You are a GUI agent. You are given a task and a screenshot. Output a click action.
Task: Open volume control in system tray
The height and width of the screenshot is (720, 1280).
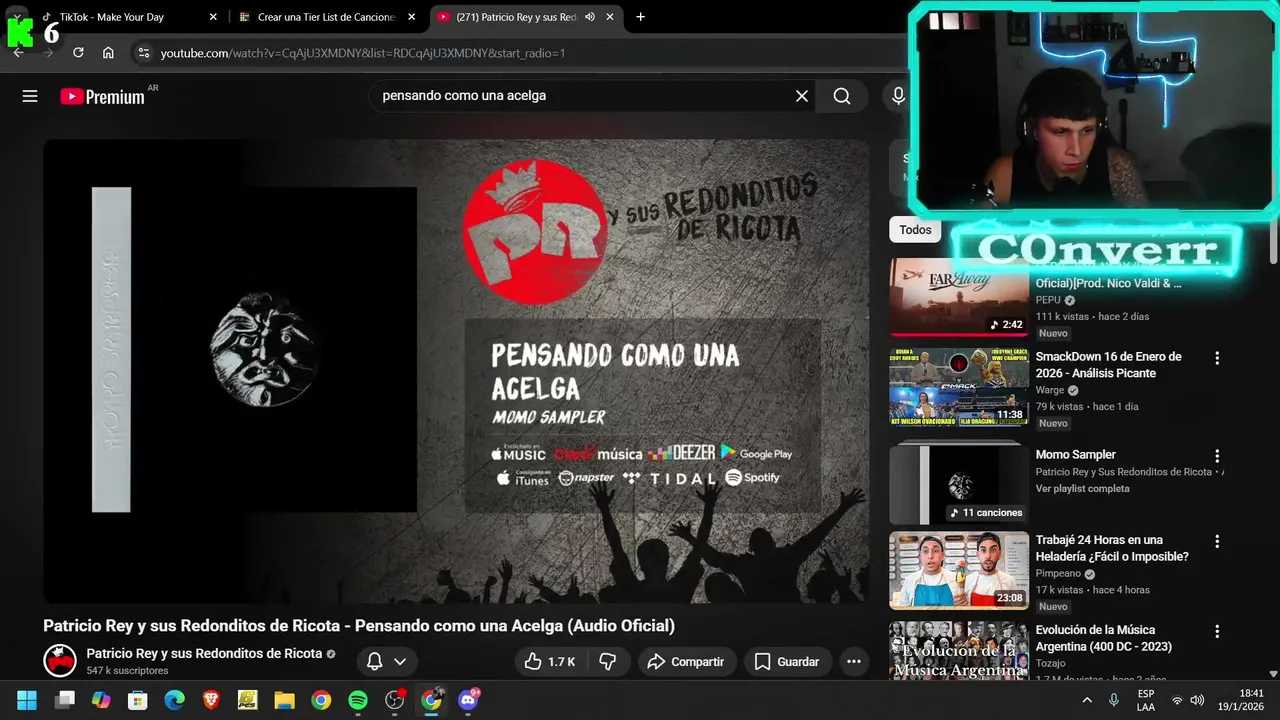click(x=1197, y=700)
